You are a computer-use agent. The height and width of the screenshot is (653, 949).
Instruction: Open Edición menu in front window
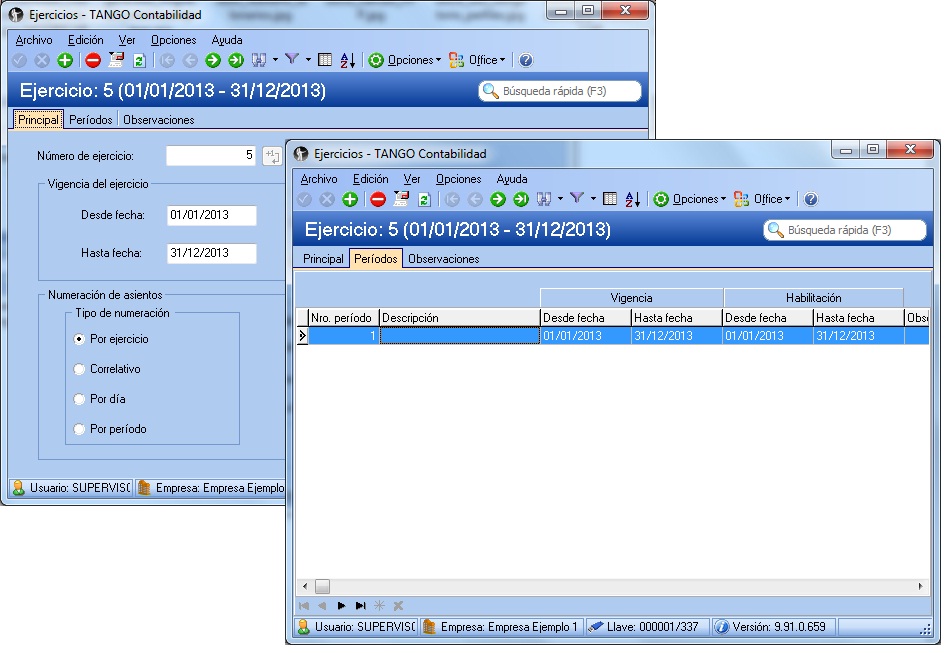click(371, 179)
